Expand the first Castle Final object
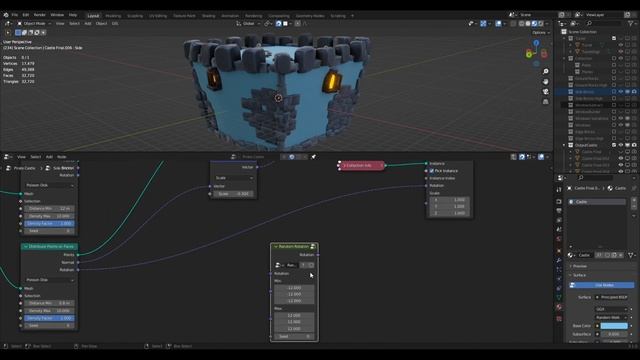 coord(571,152)
